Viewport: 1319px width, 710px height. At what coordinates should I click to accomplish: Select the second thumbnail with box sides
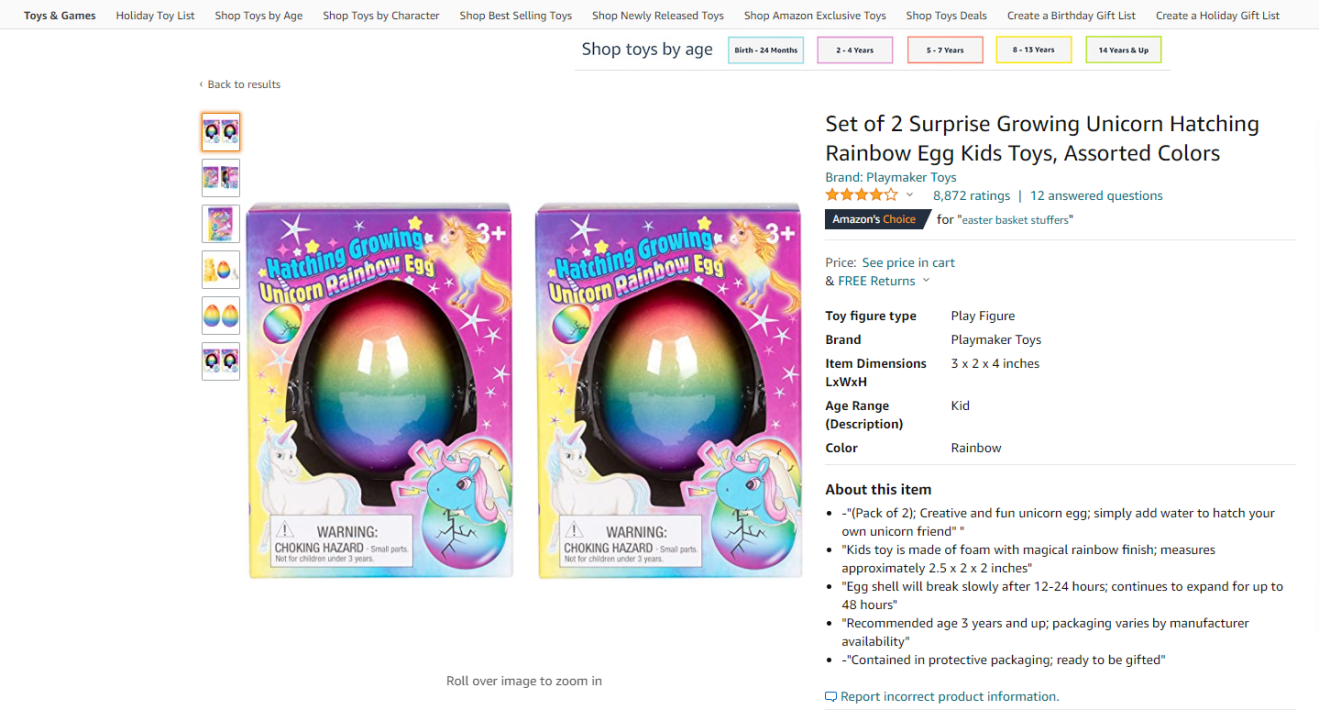221,177
